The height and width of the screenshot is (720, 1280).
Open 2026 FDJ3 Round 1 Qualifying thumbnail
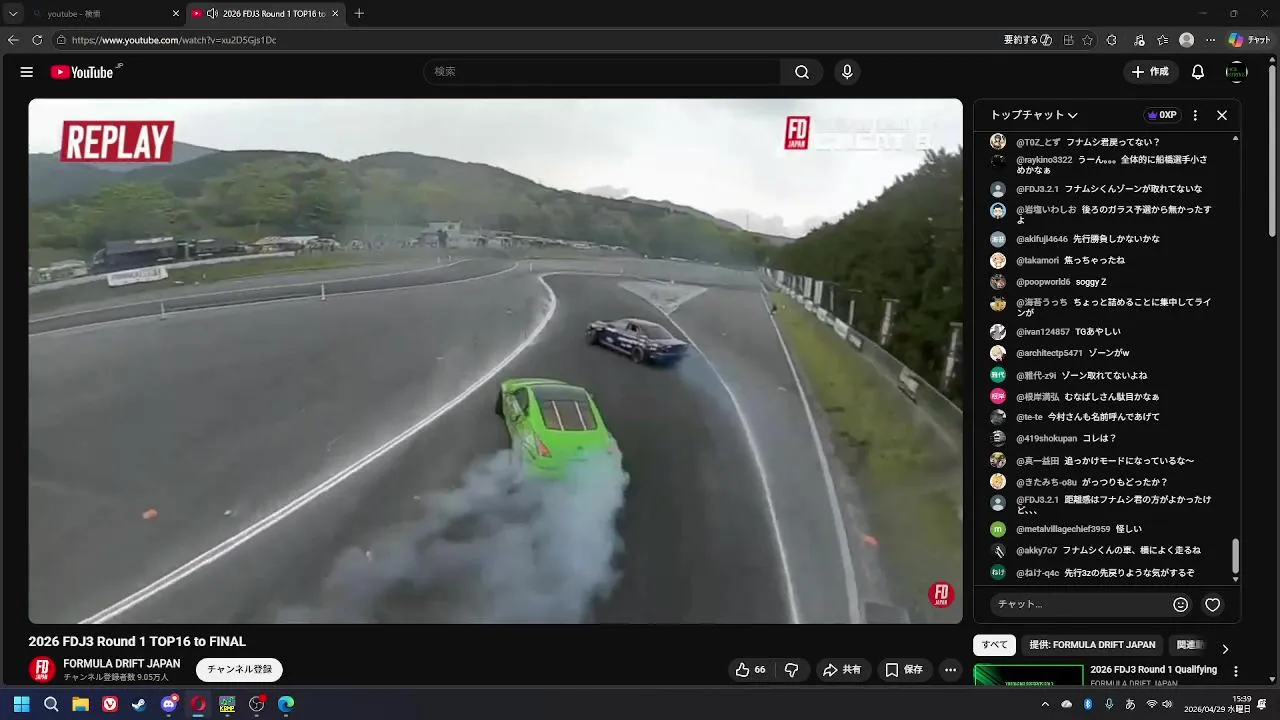(1028, 675)
